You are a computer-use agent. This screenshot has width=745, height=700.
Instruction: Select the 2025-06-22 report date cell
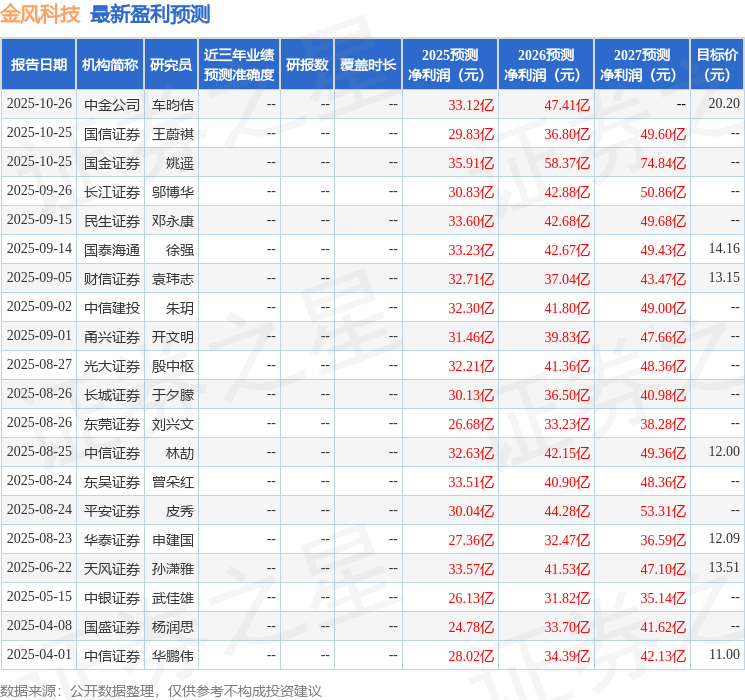(x=39, y=568)
